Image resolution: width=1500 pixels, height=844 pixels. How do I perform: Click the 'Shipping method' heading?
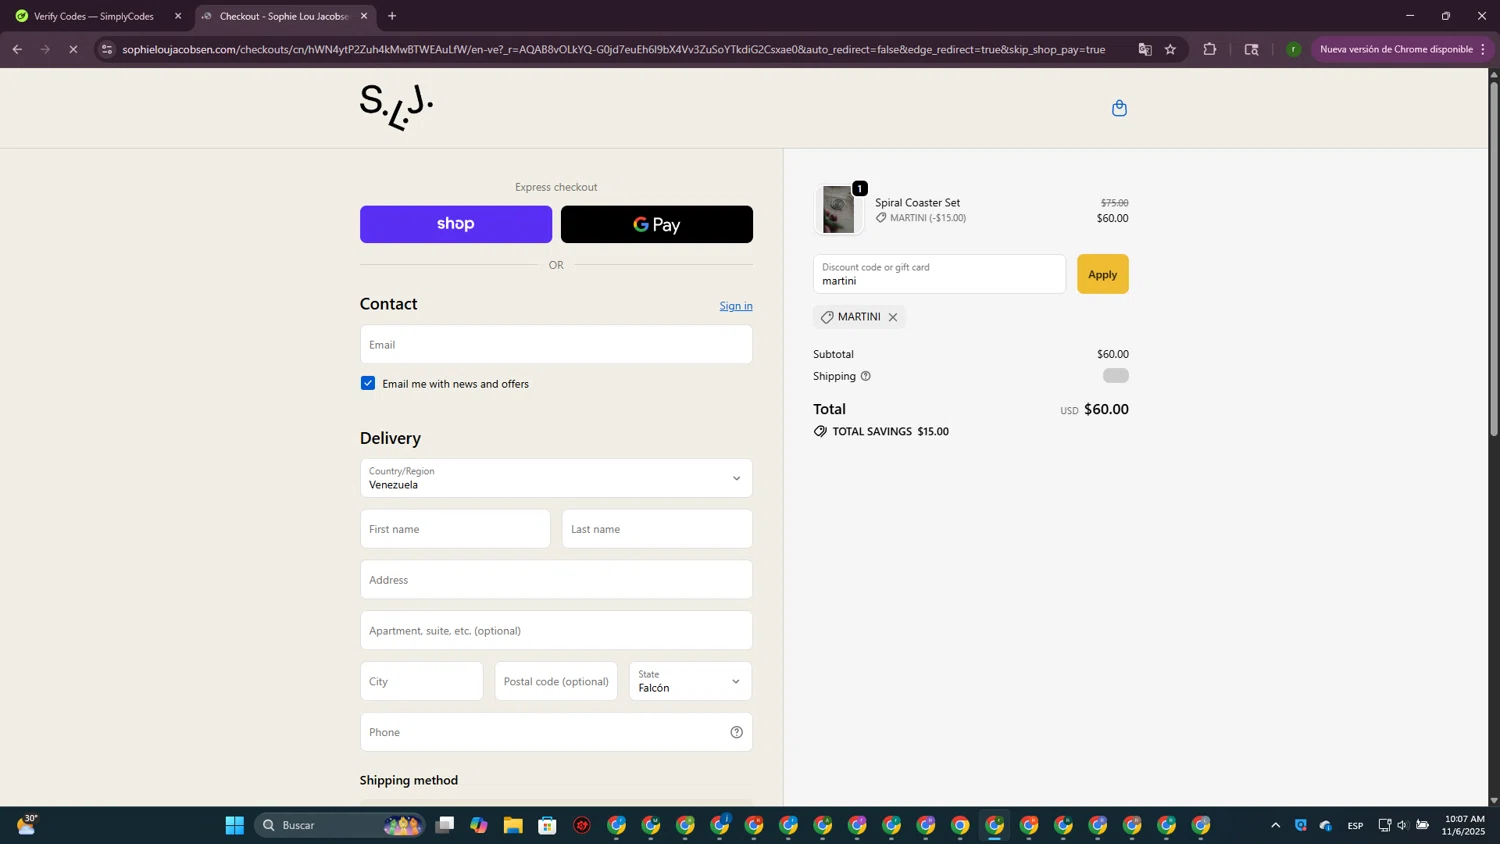tap(409, 780)
